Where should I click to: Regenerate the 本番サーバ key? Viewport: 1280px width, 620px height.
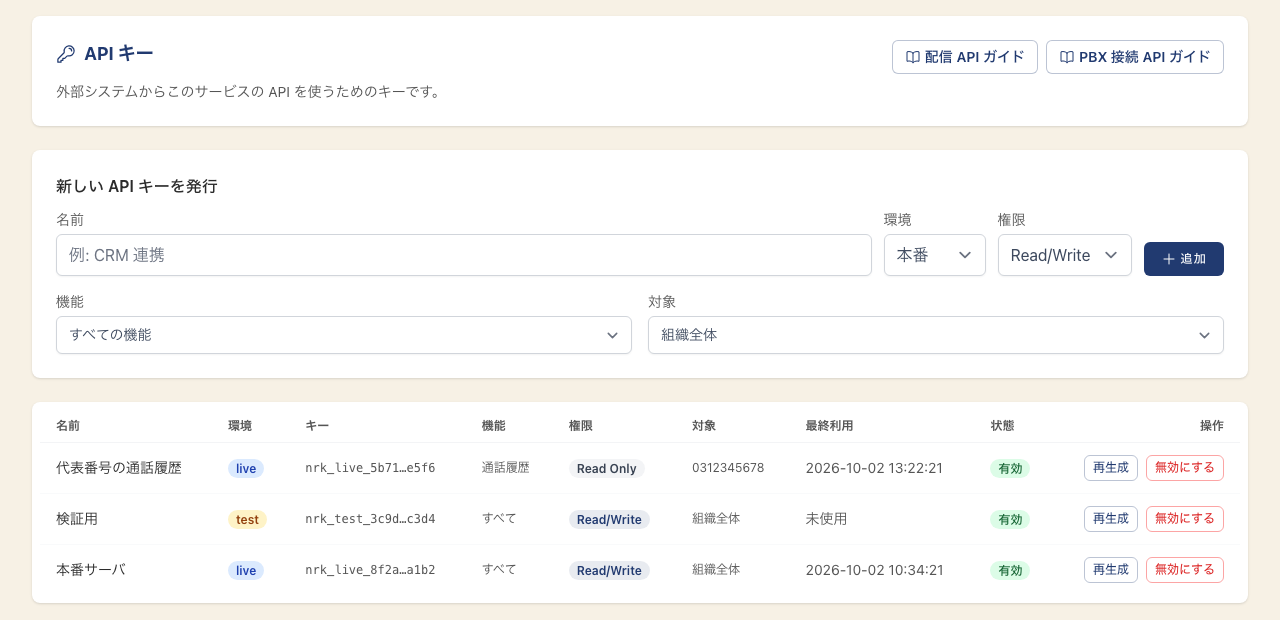coord(1111,570)
